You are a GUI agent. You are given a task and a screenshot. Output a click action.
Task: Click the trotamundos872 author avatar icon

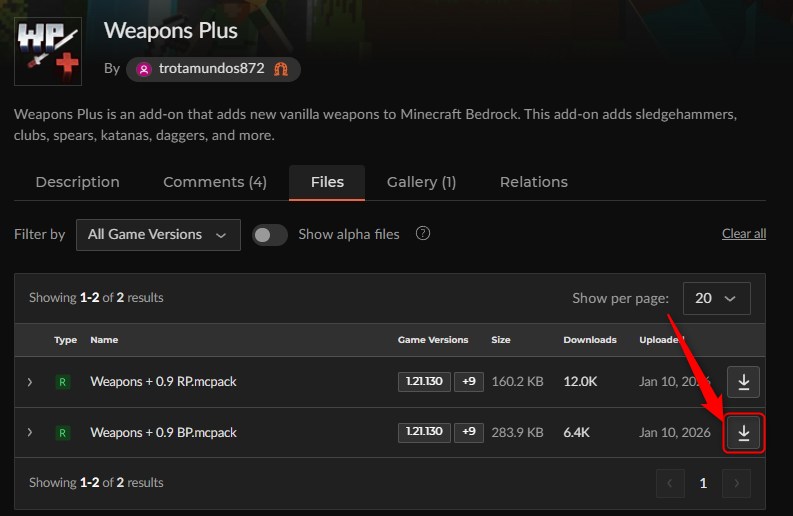click(x=144, y=69)
